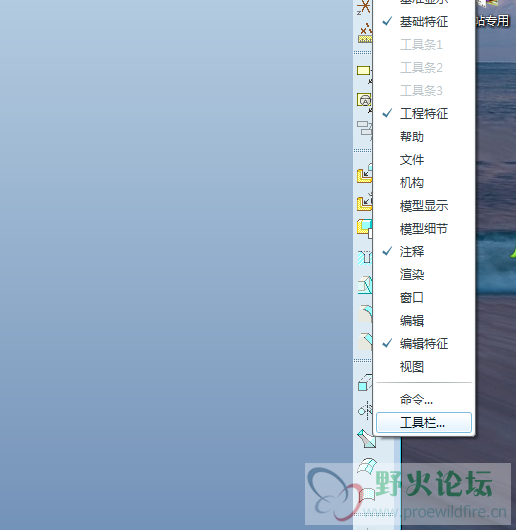Click the annotation feature icon
The width and height of the screenshot is (516, 530).
[x=364, y=100]
